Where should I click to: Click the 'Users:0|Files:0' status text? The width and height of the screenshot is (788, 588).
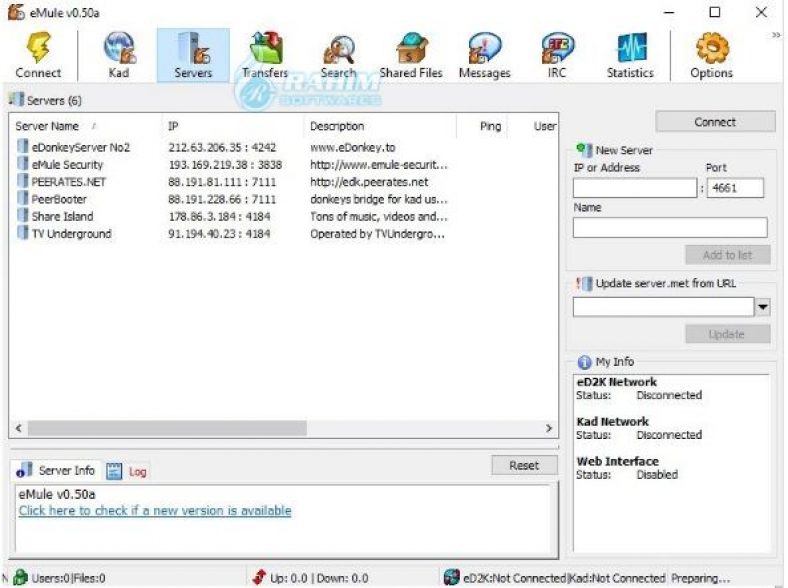tap(68, 578)
